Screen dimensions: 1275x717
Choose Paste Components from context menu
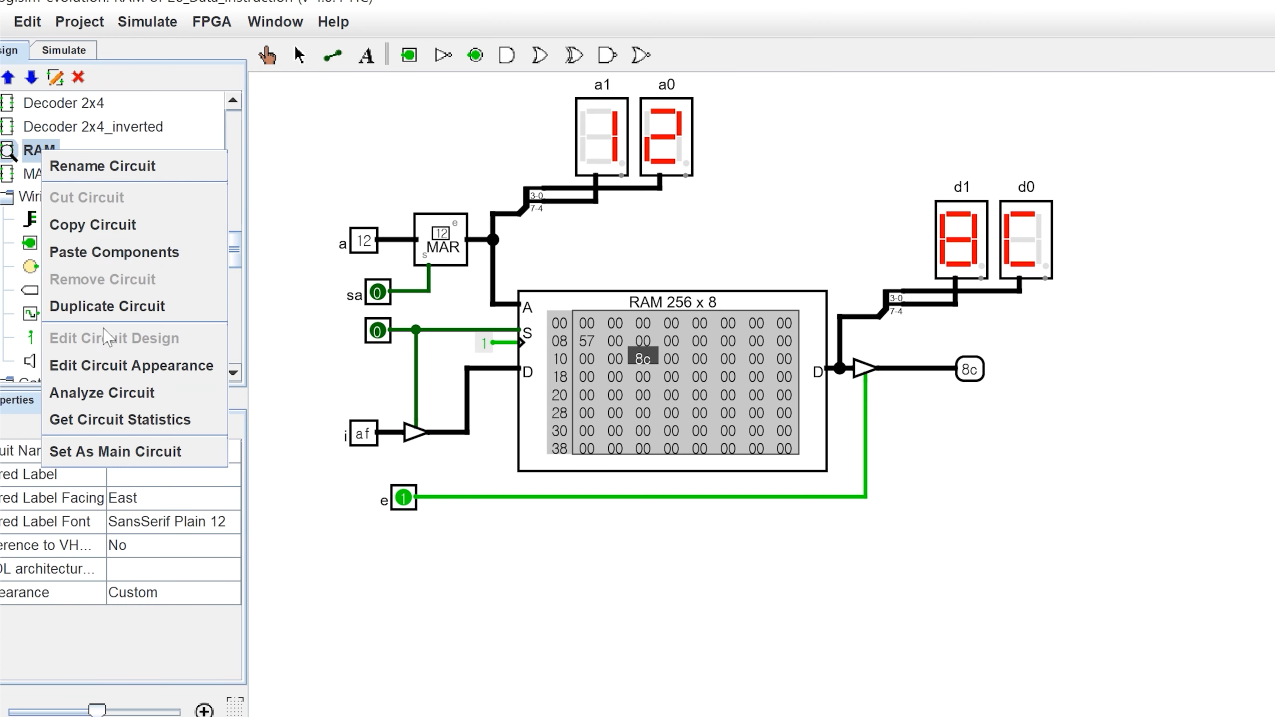click(134, 252)
